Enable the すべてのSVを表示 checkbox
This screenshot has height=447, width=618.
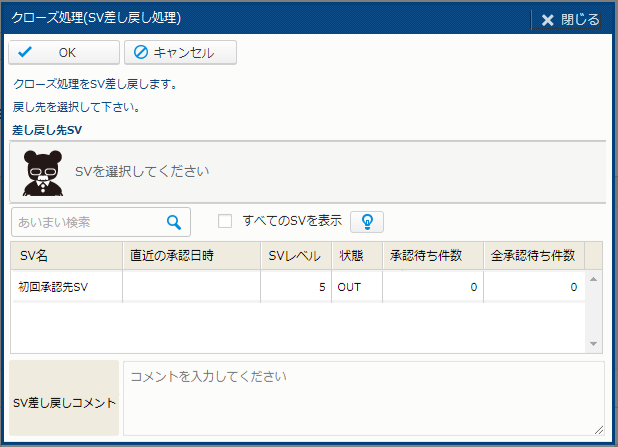(x=225, y=221)
